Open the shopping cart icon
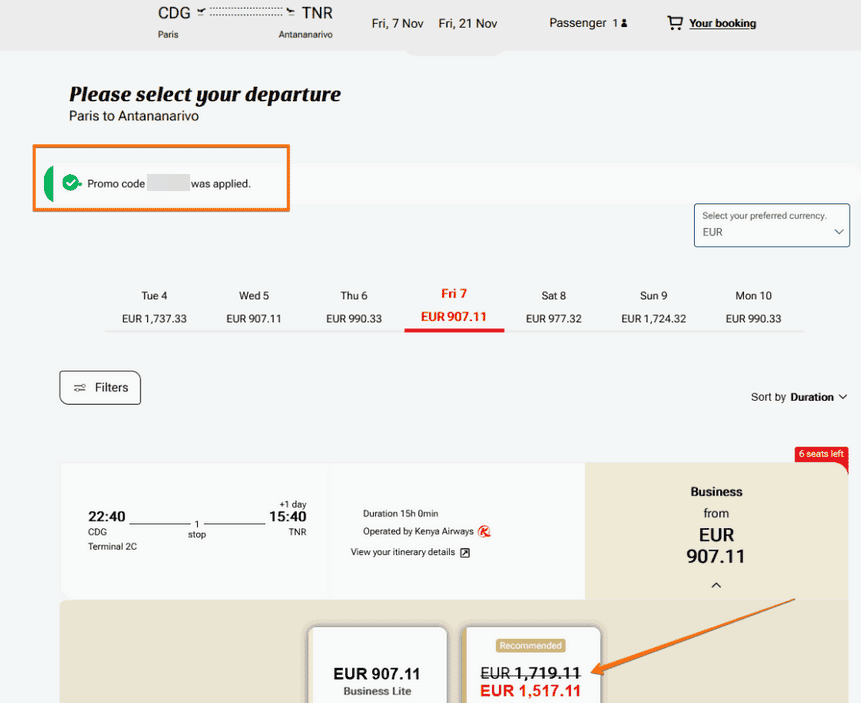Viewport: 861px width, 703px height. pos(674,23)
